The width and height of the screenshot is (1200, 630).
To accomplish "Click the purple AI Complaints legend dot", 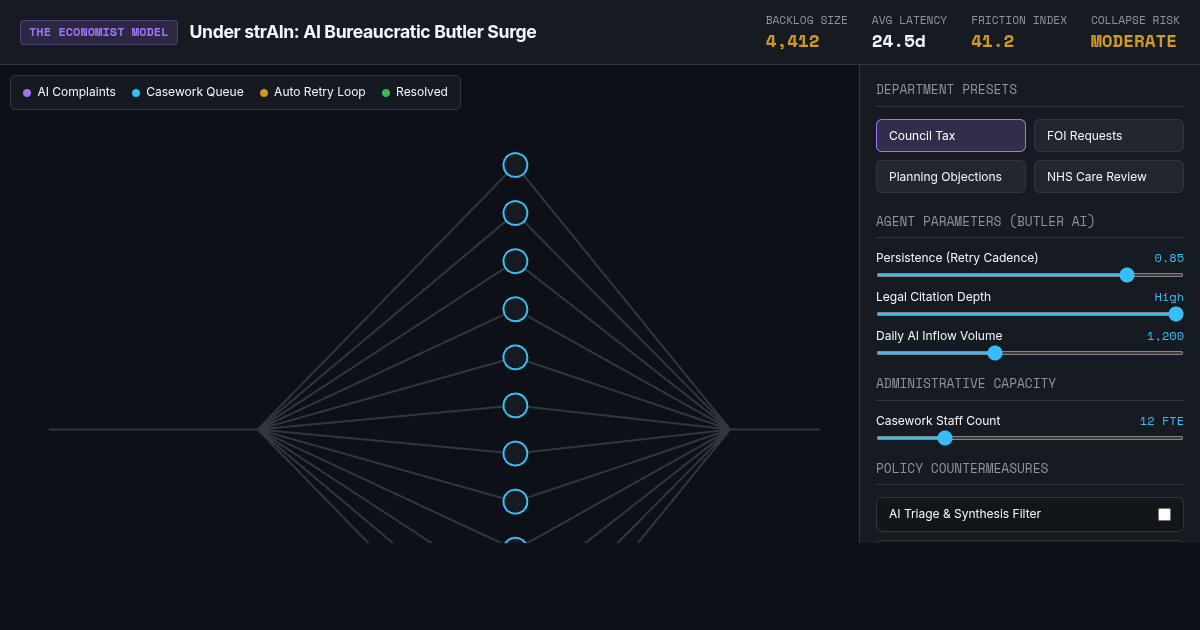I will pos(27,93).
